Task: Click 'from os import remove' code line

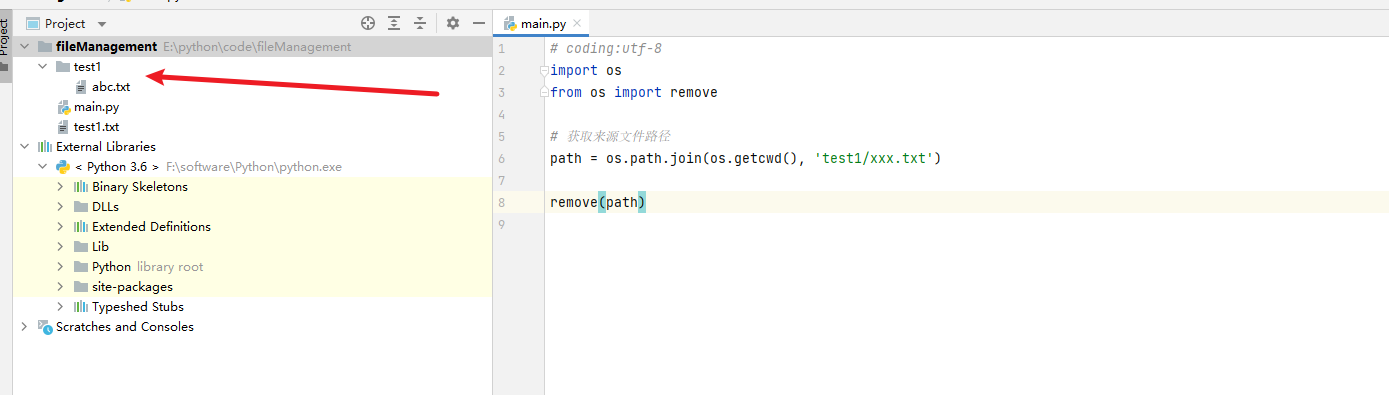Action: point(634,92)
